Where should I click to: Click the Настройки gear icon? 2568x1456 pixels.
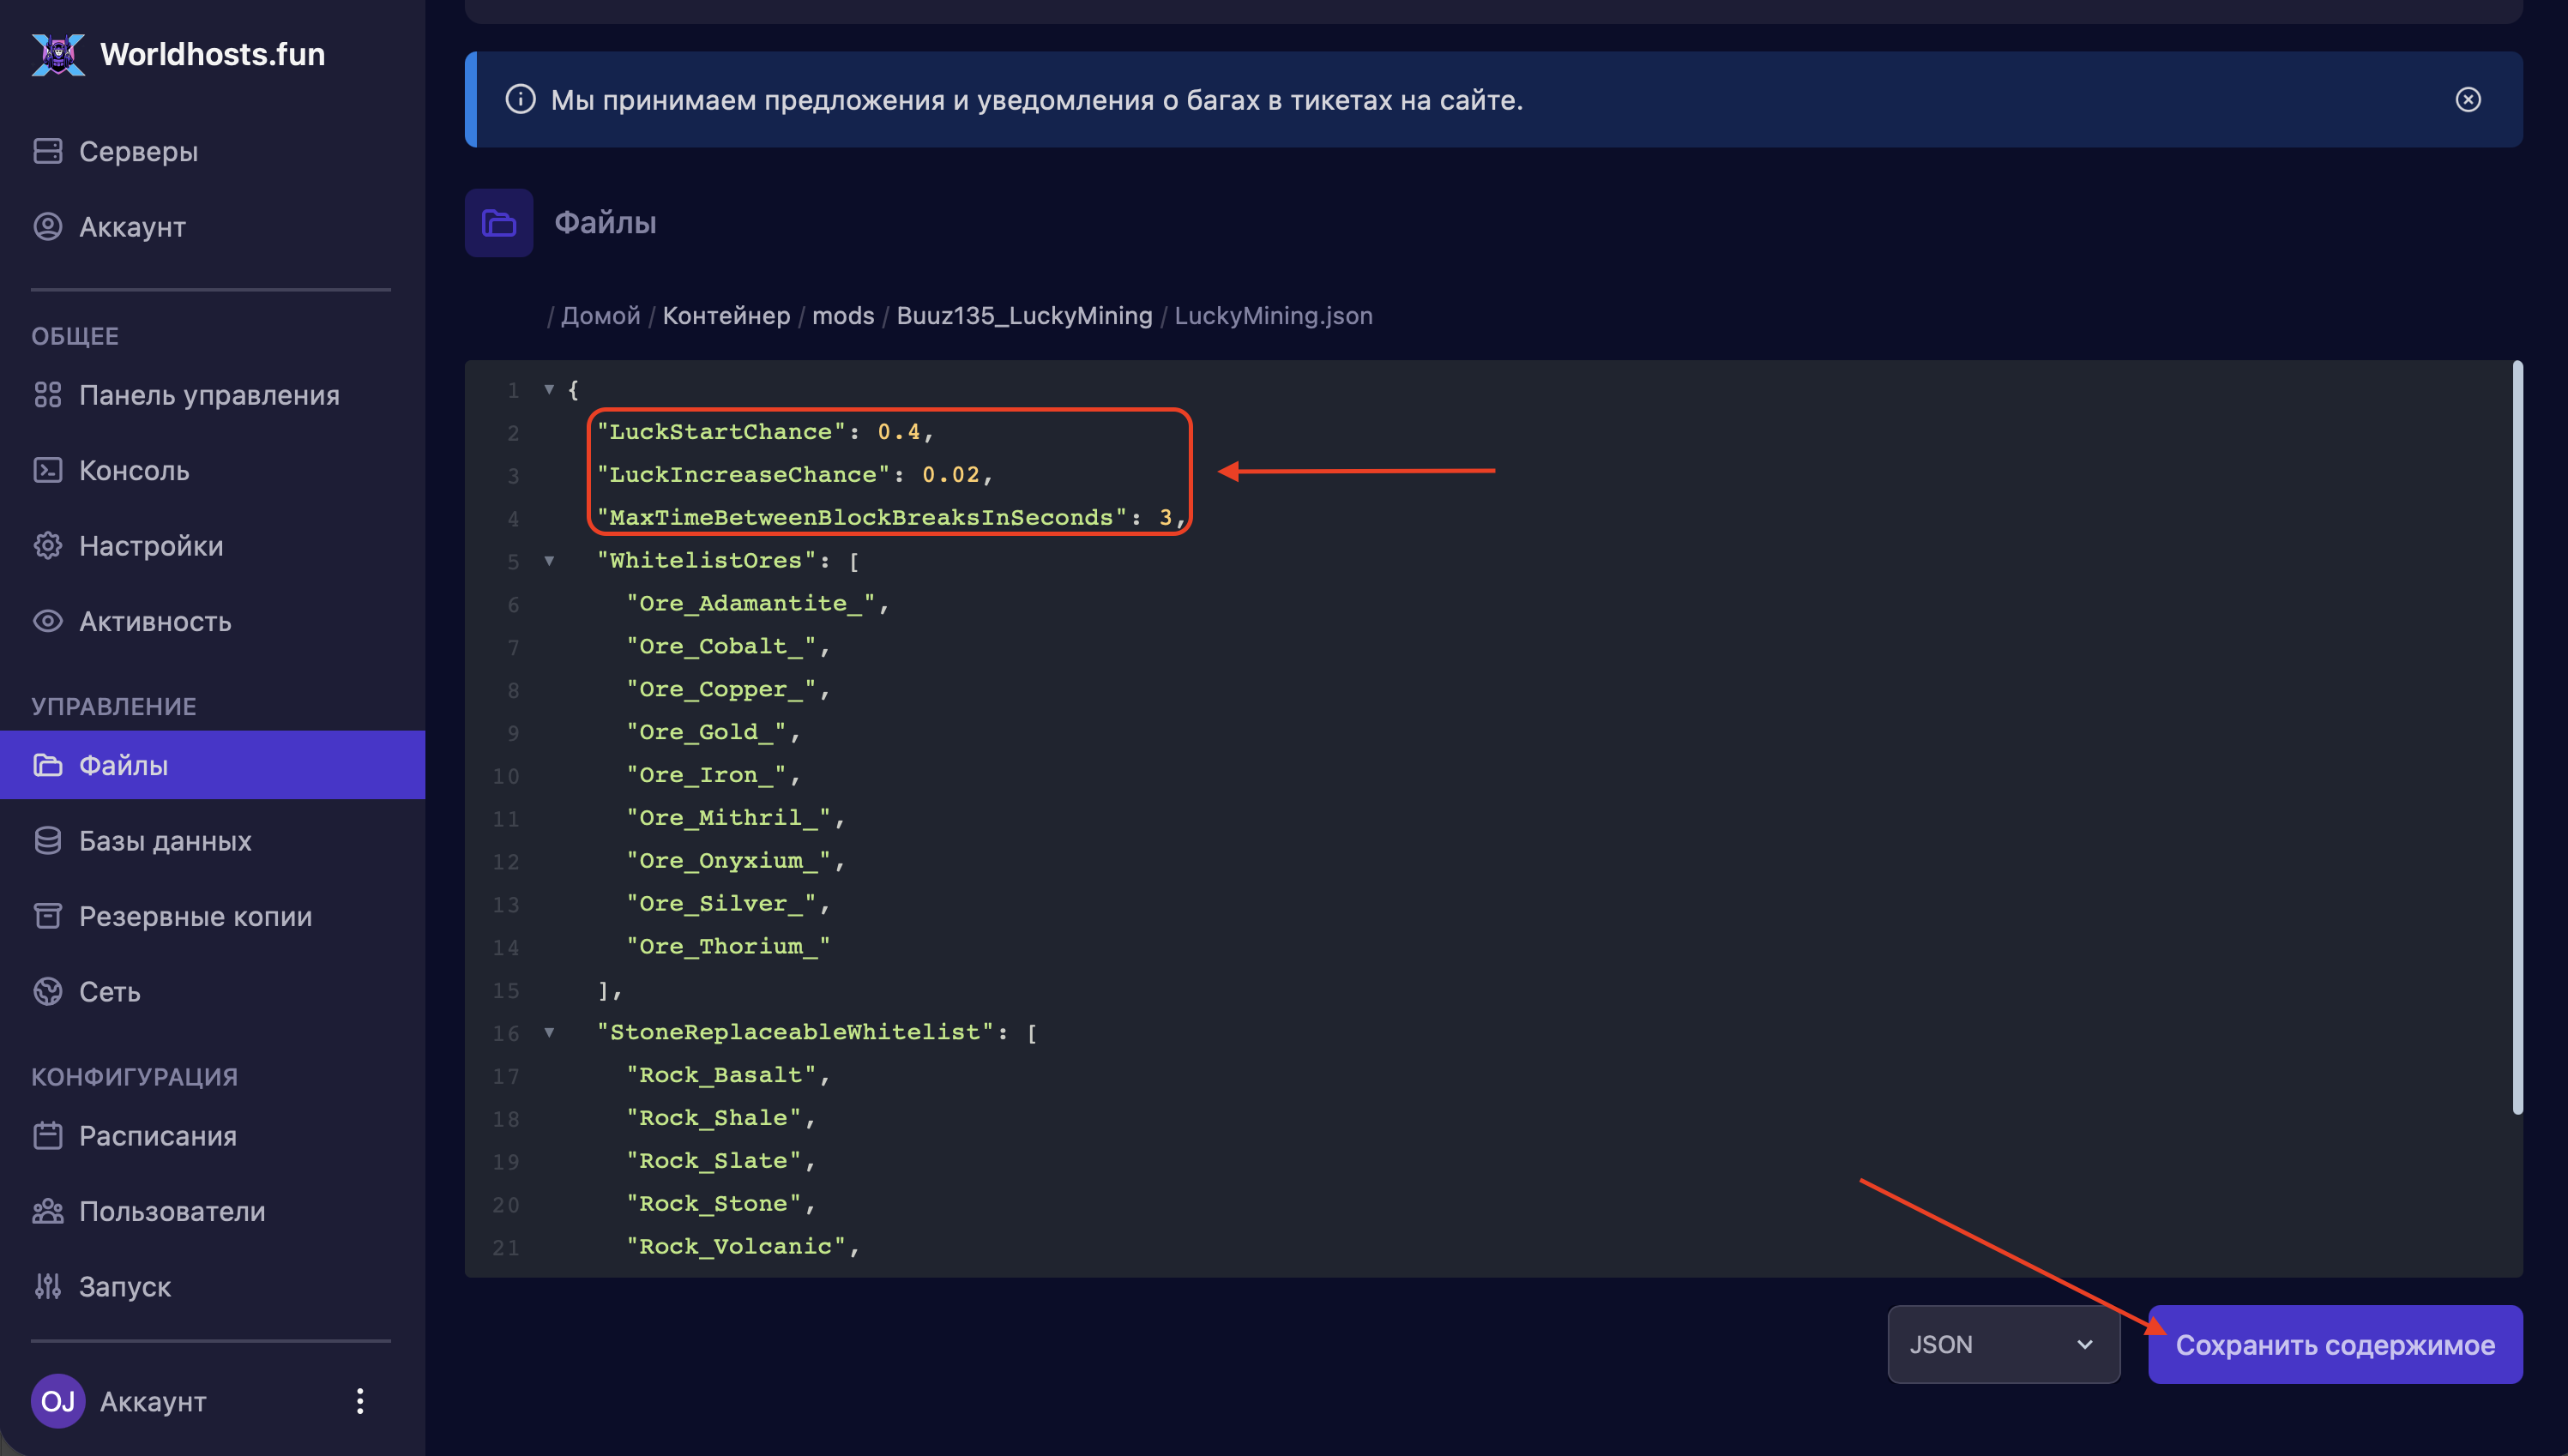pos(47,546)
